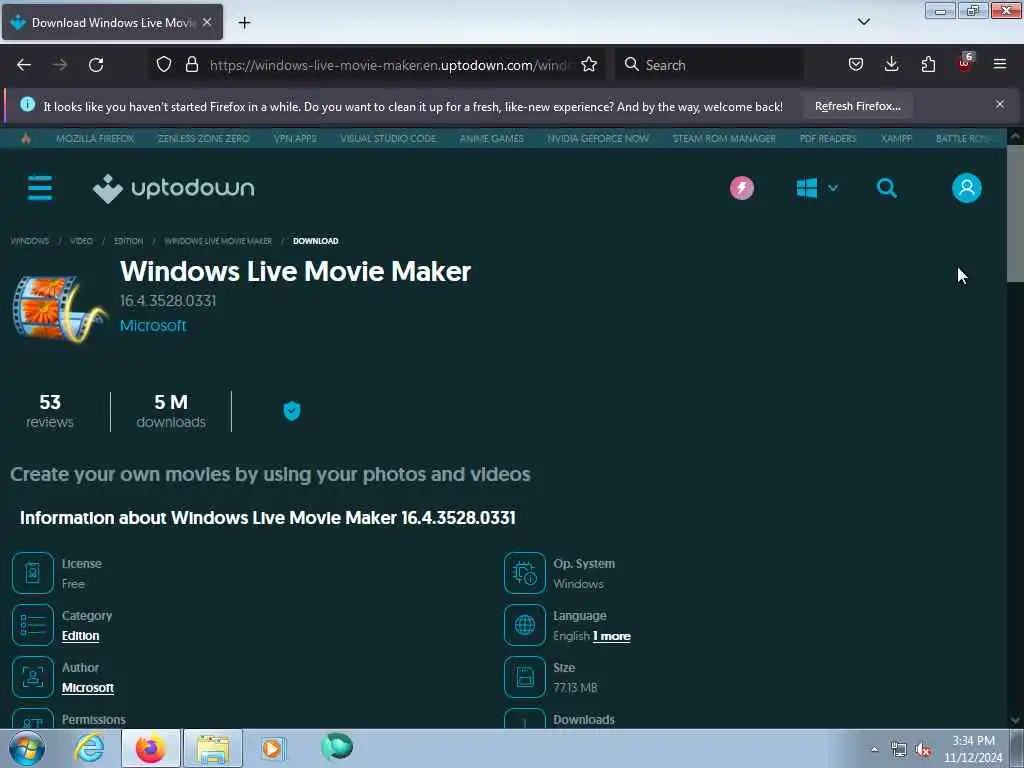
Task: Open Uptodown site search magnifier
Action: (x=886, y=188)
